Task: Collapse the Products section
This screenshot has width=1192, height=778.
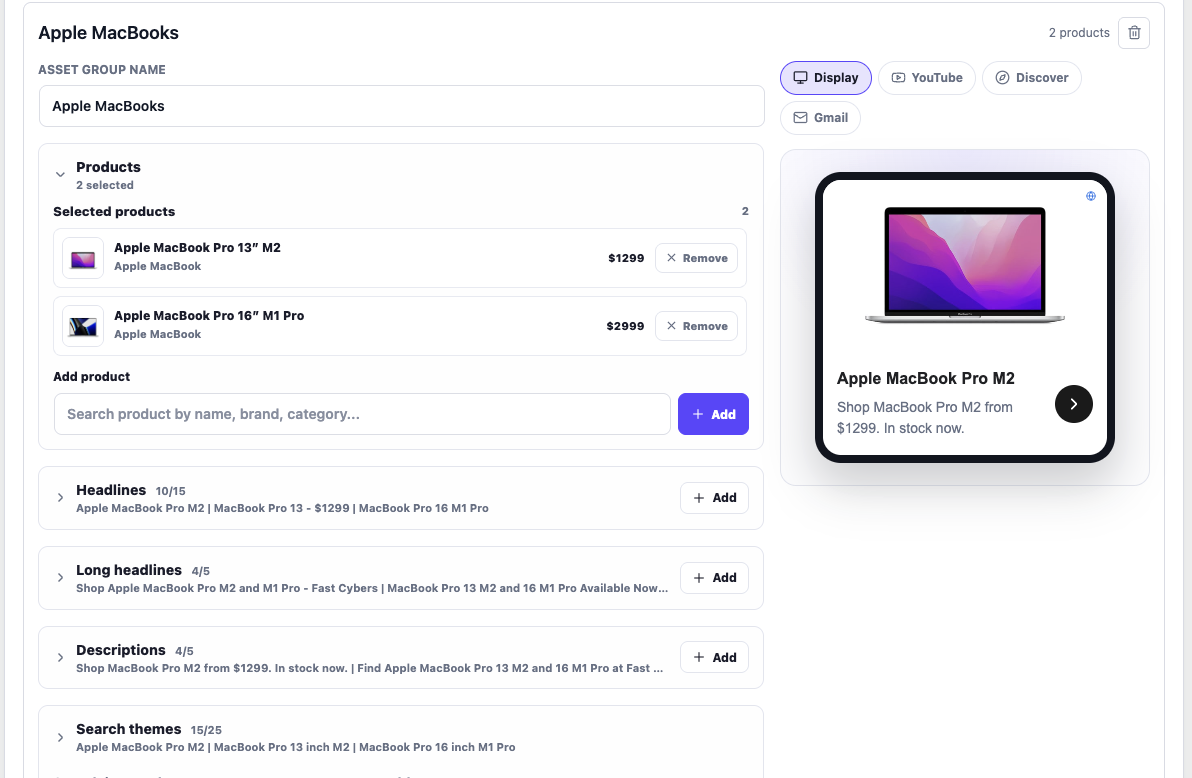Action: point(60,175)
